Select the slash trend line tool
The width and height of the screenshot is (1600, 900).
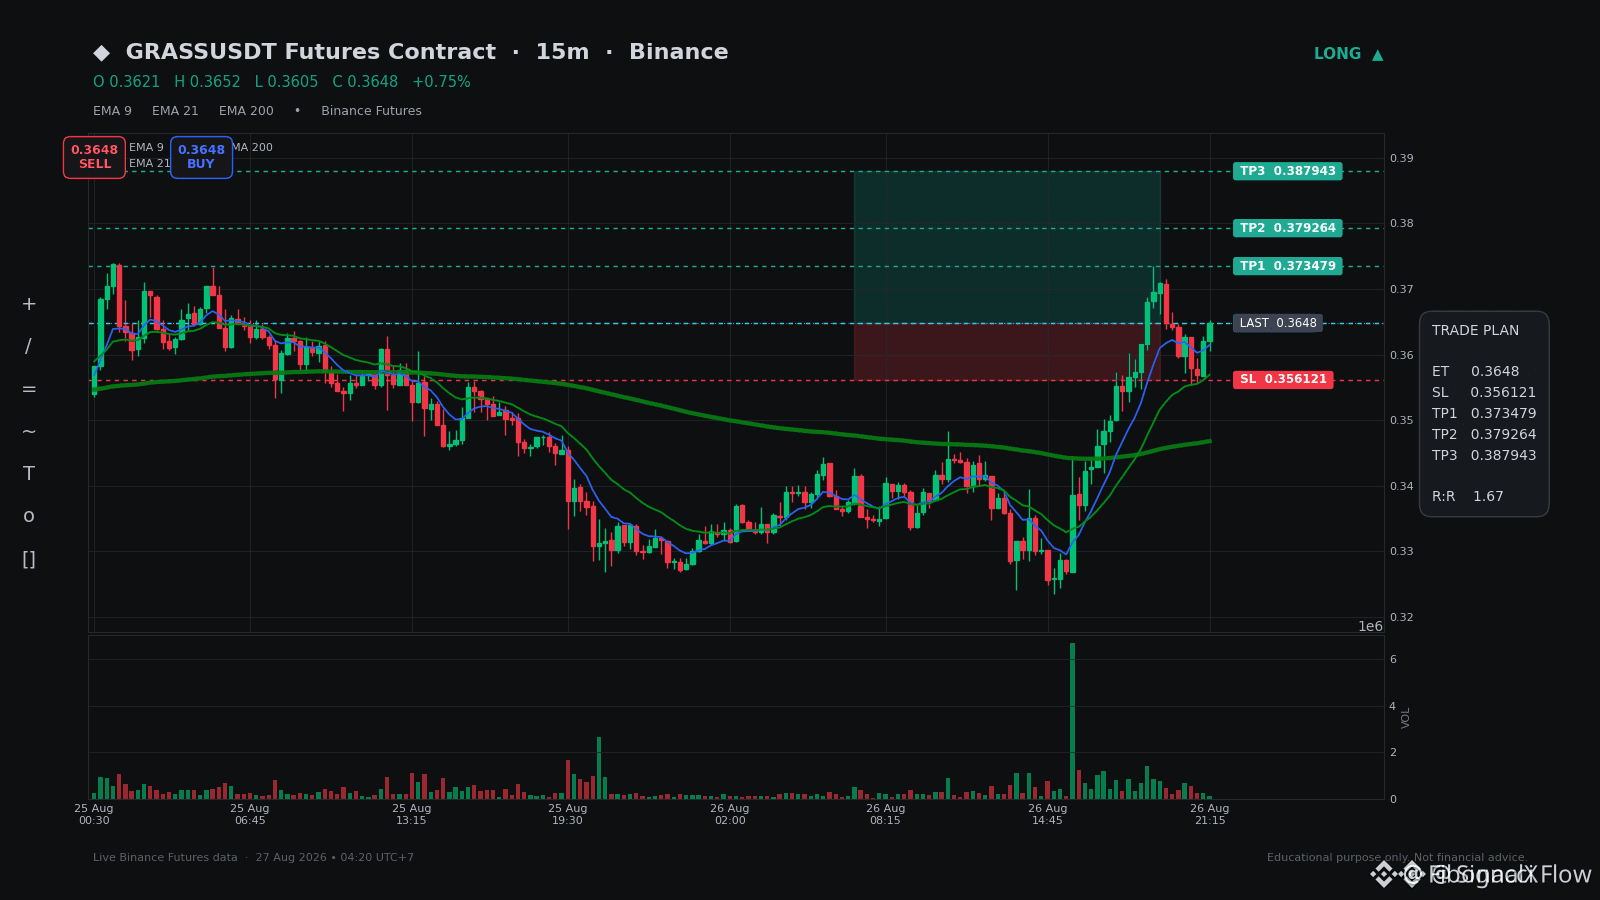(x=28, y=347)
